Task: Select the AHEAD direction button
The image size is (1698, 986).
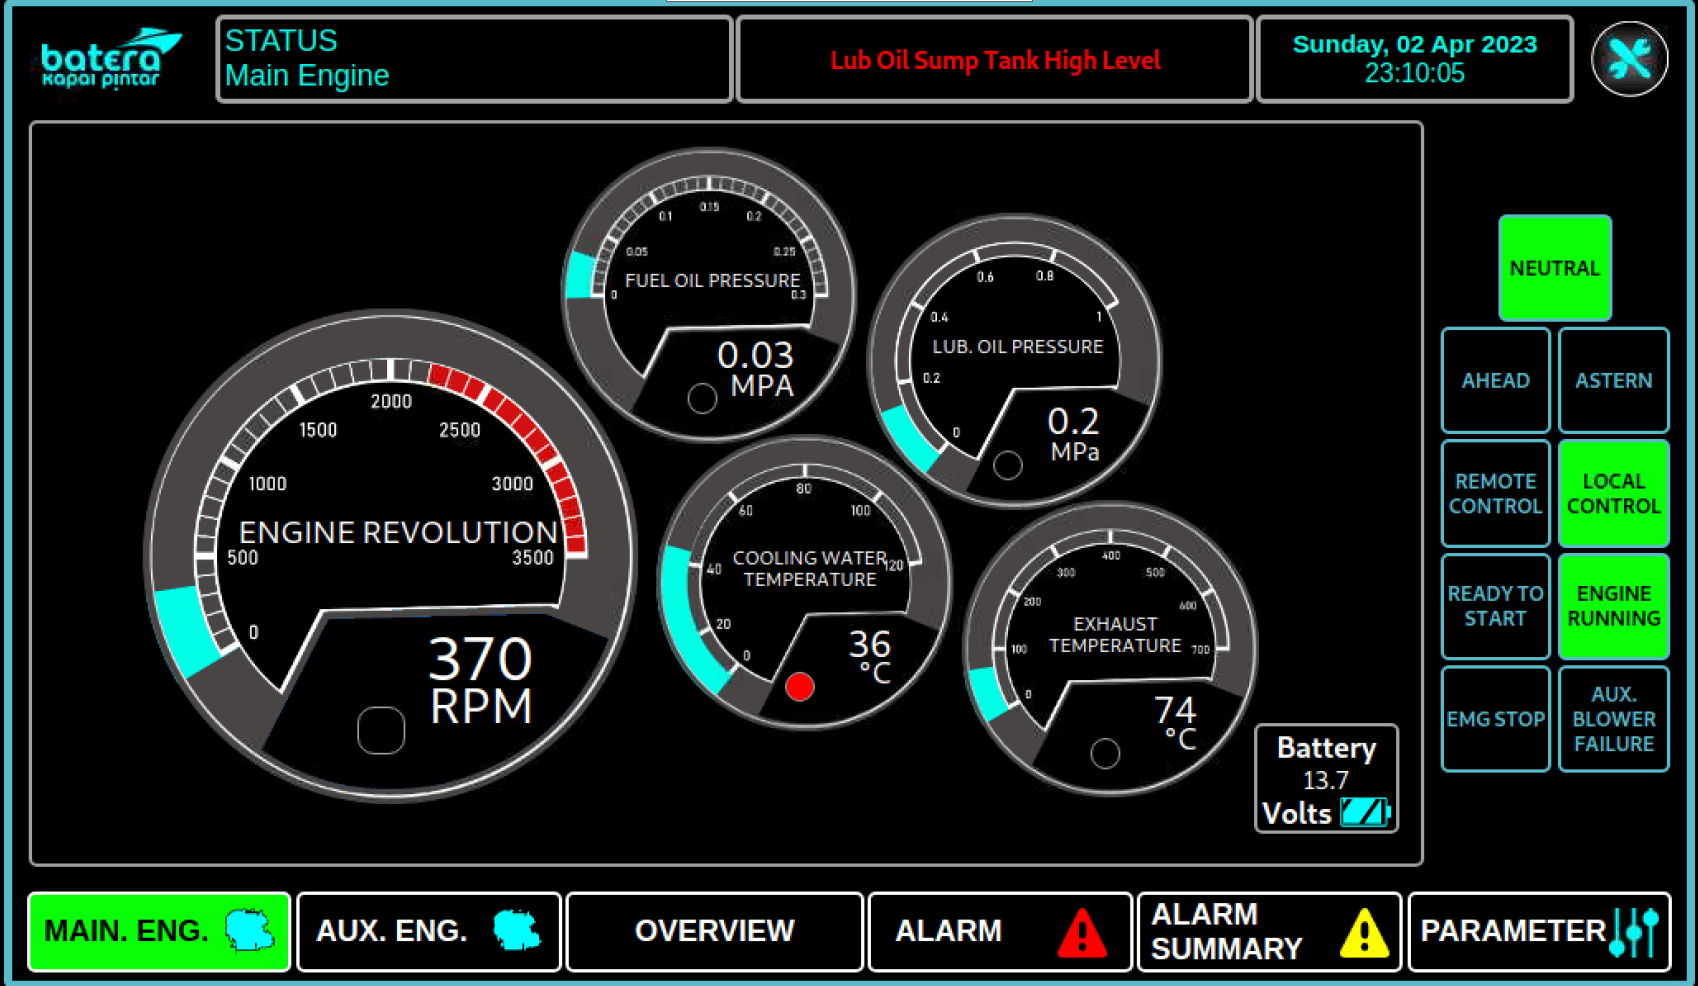Action: pos(1495,380)
